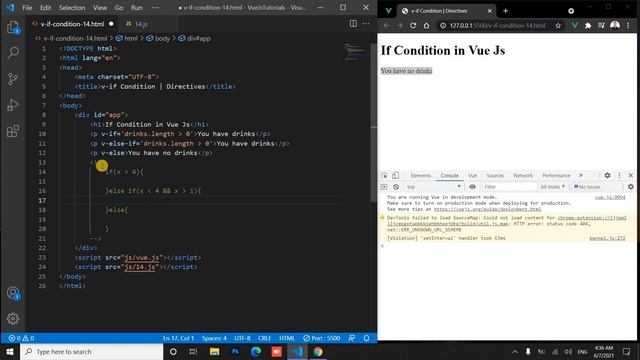Open the Manage gear in VS Code
The height and width of the screenshot is (360, 640).
[x=13, y=318]
